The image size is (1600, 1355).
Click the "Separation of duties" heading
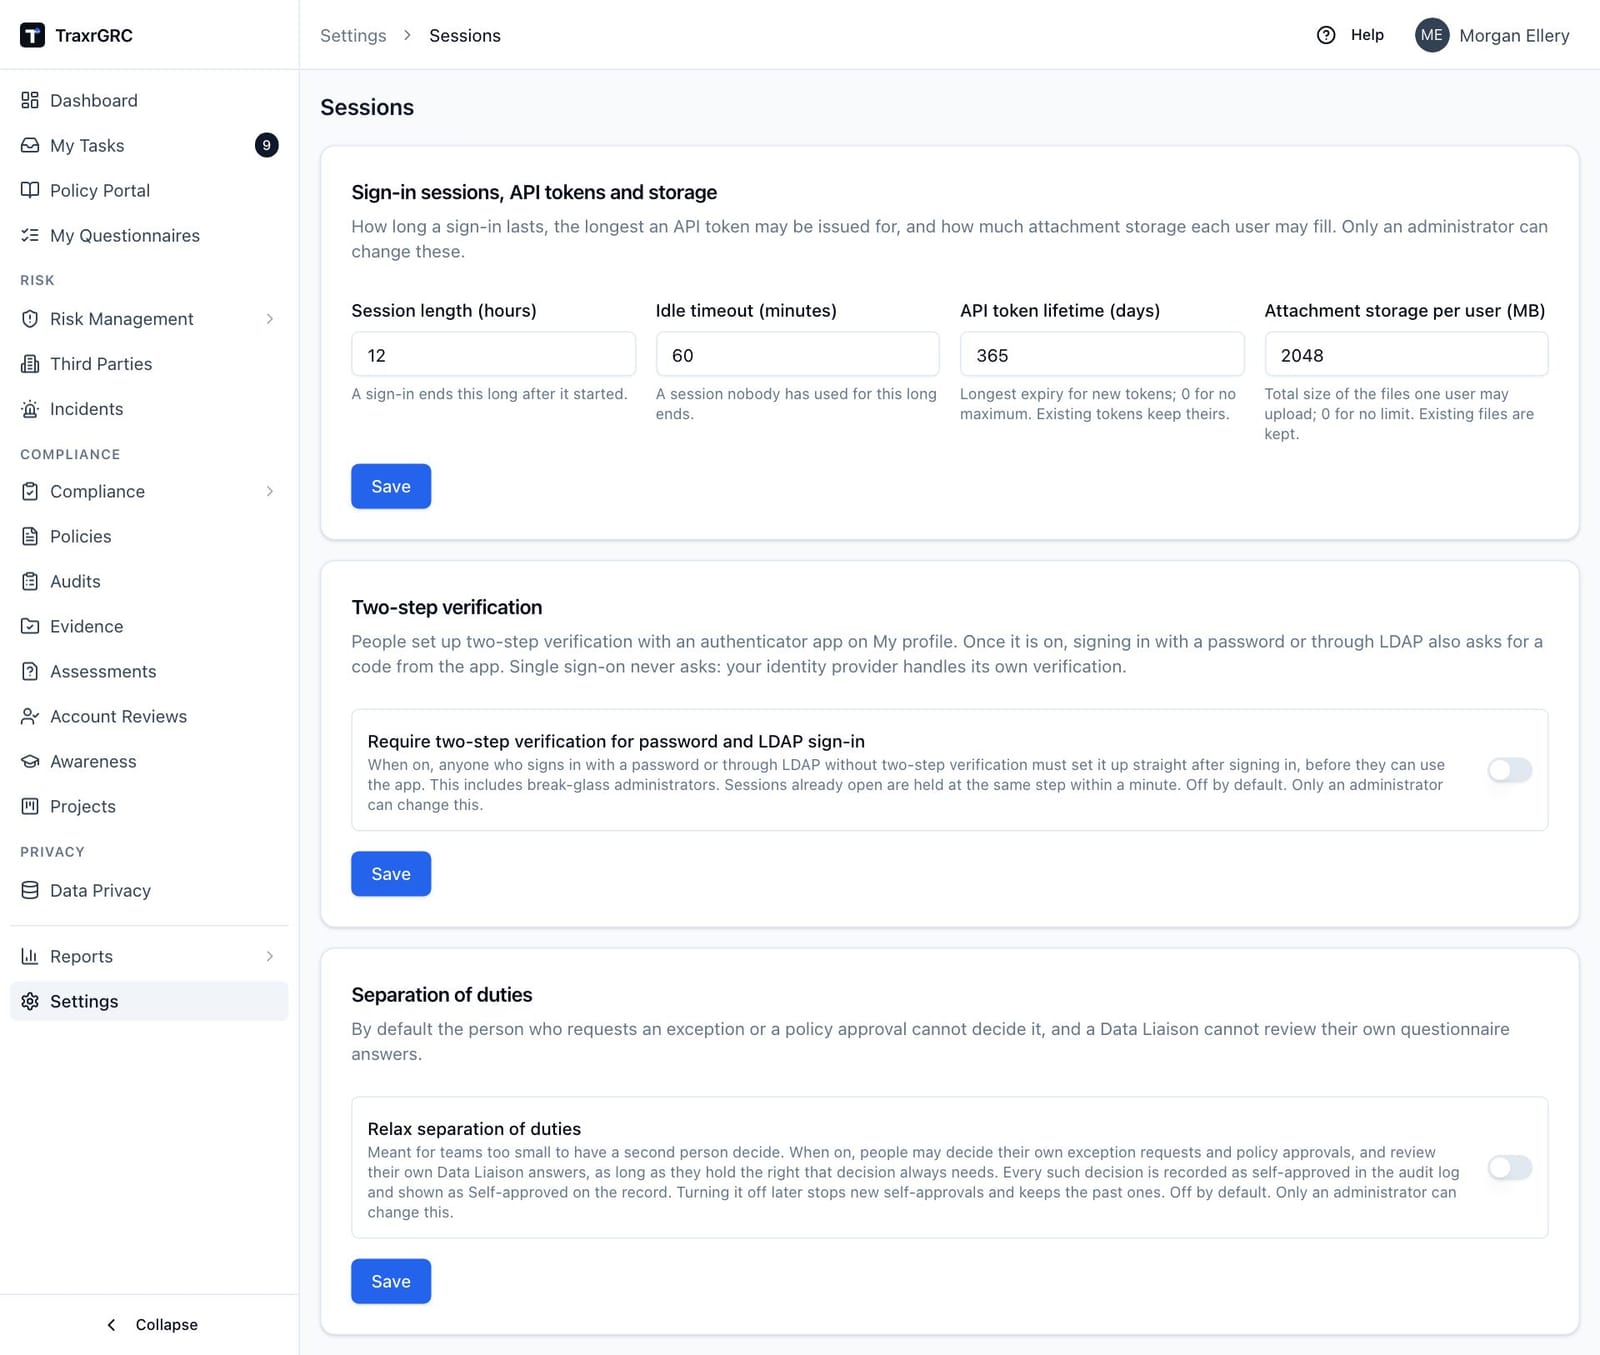(x=442, y=995)
